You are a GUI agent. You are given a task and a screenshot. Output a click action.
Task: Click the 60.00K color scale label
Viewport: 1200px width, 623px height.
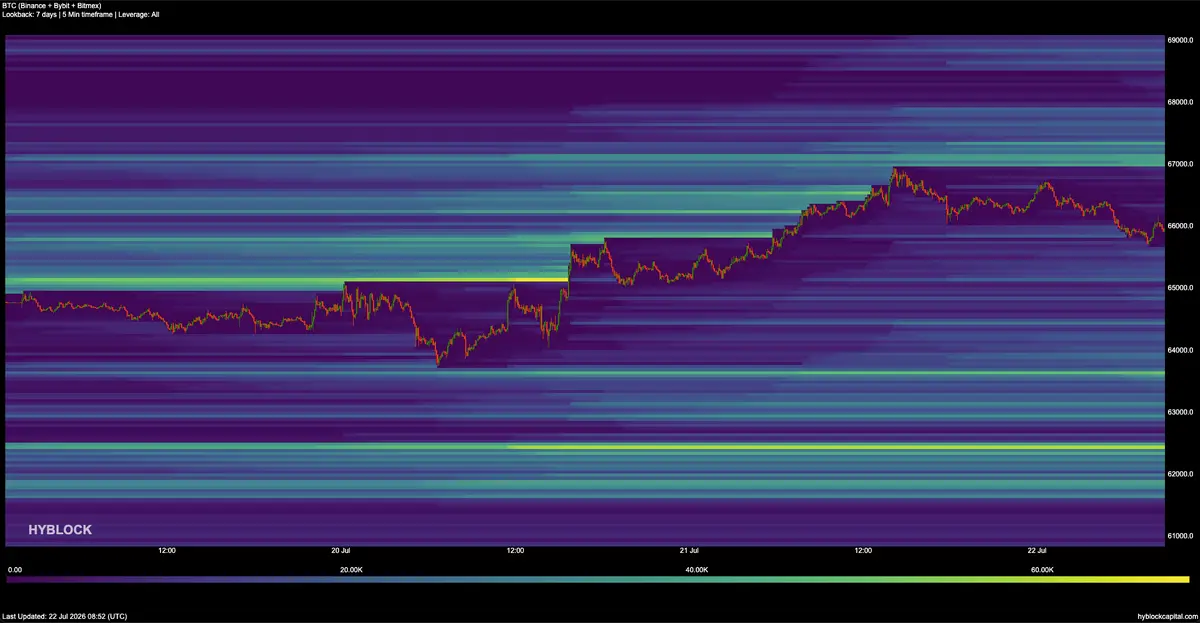pyautogui.click(x=1042, y=569)
